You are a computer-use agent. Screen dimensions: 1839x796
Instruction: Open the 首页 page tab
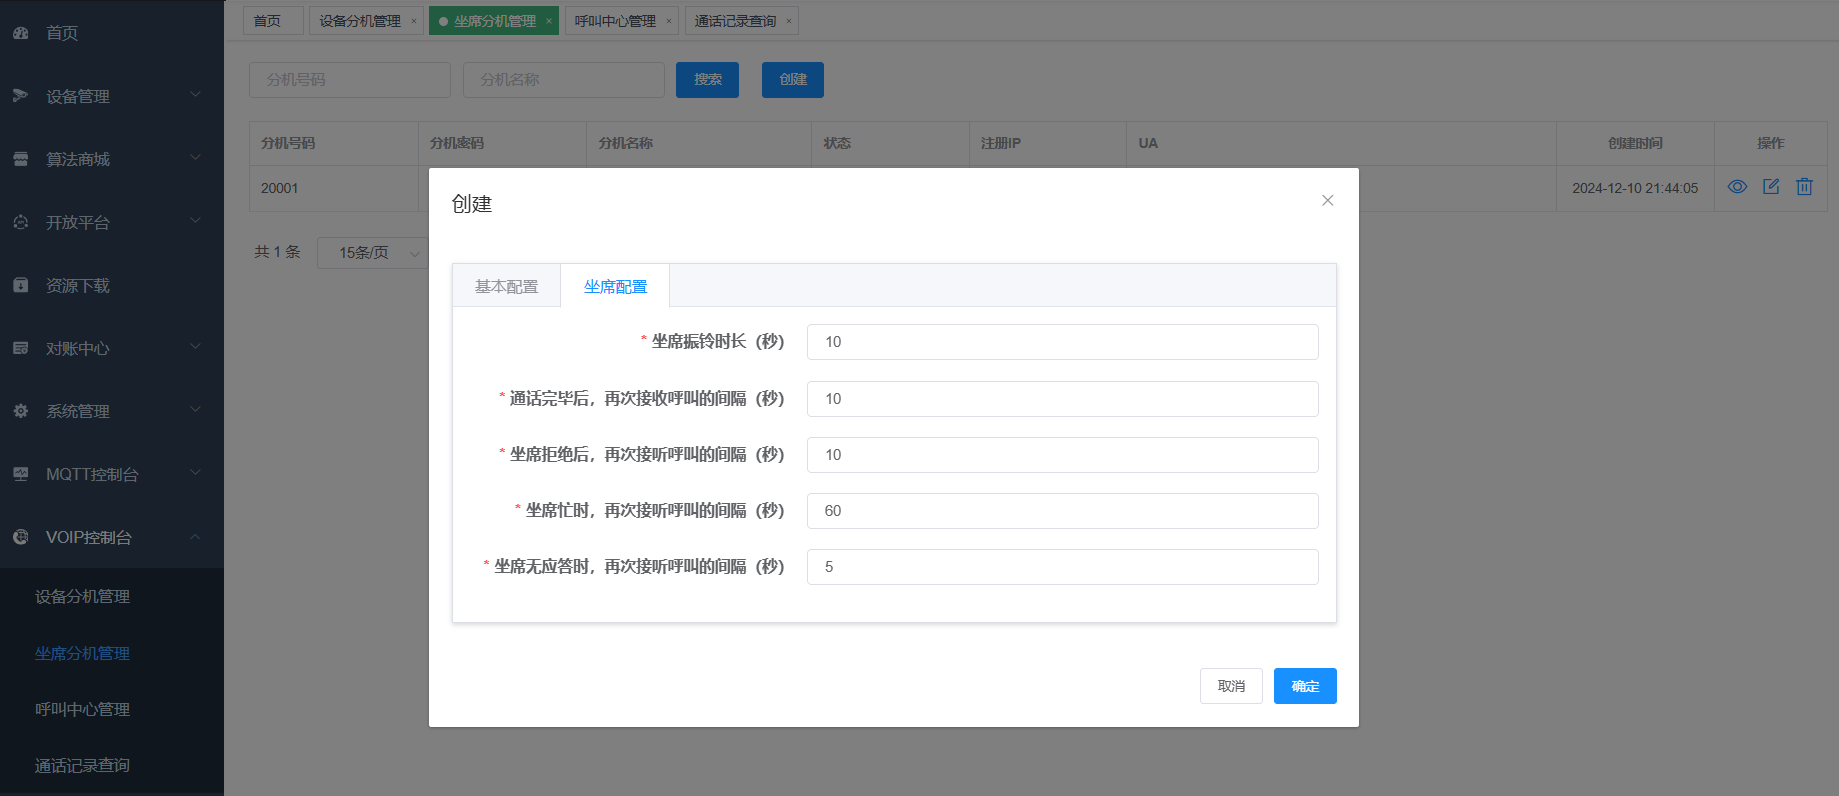272,21
